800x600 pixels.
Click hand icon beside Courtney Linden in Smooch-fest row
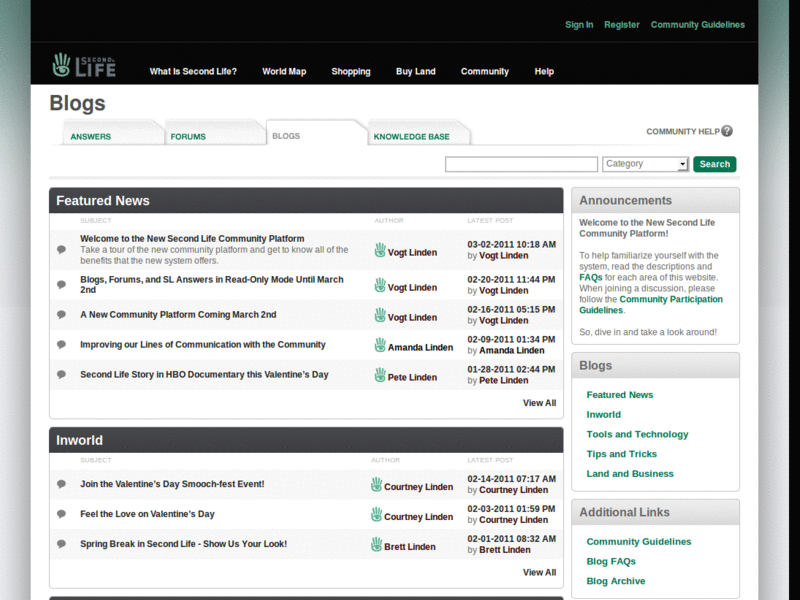tap(377, 485)
